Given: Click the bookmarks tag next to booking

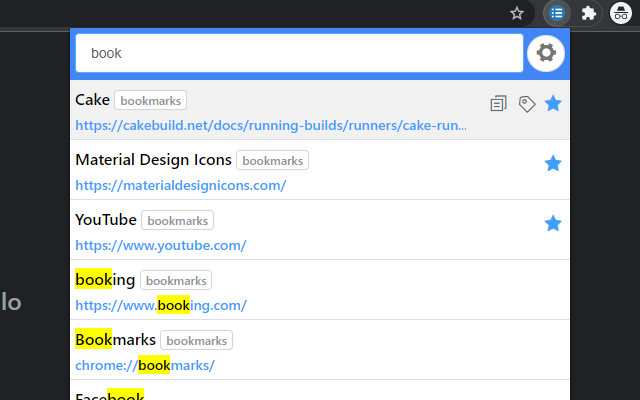Looking at the screenshot, I should point(176,280).
